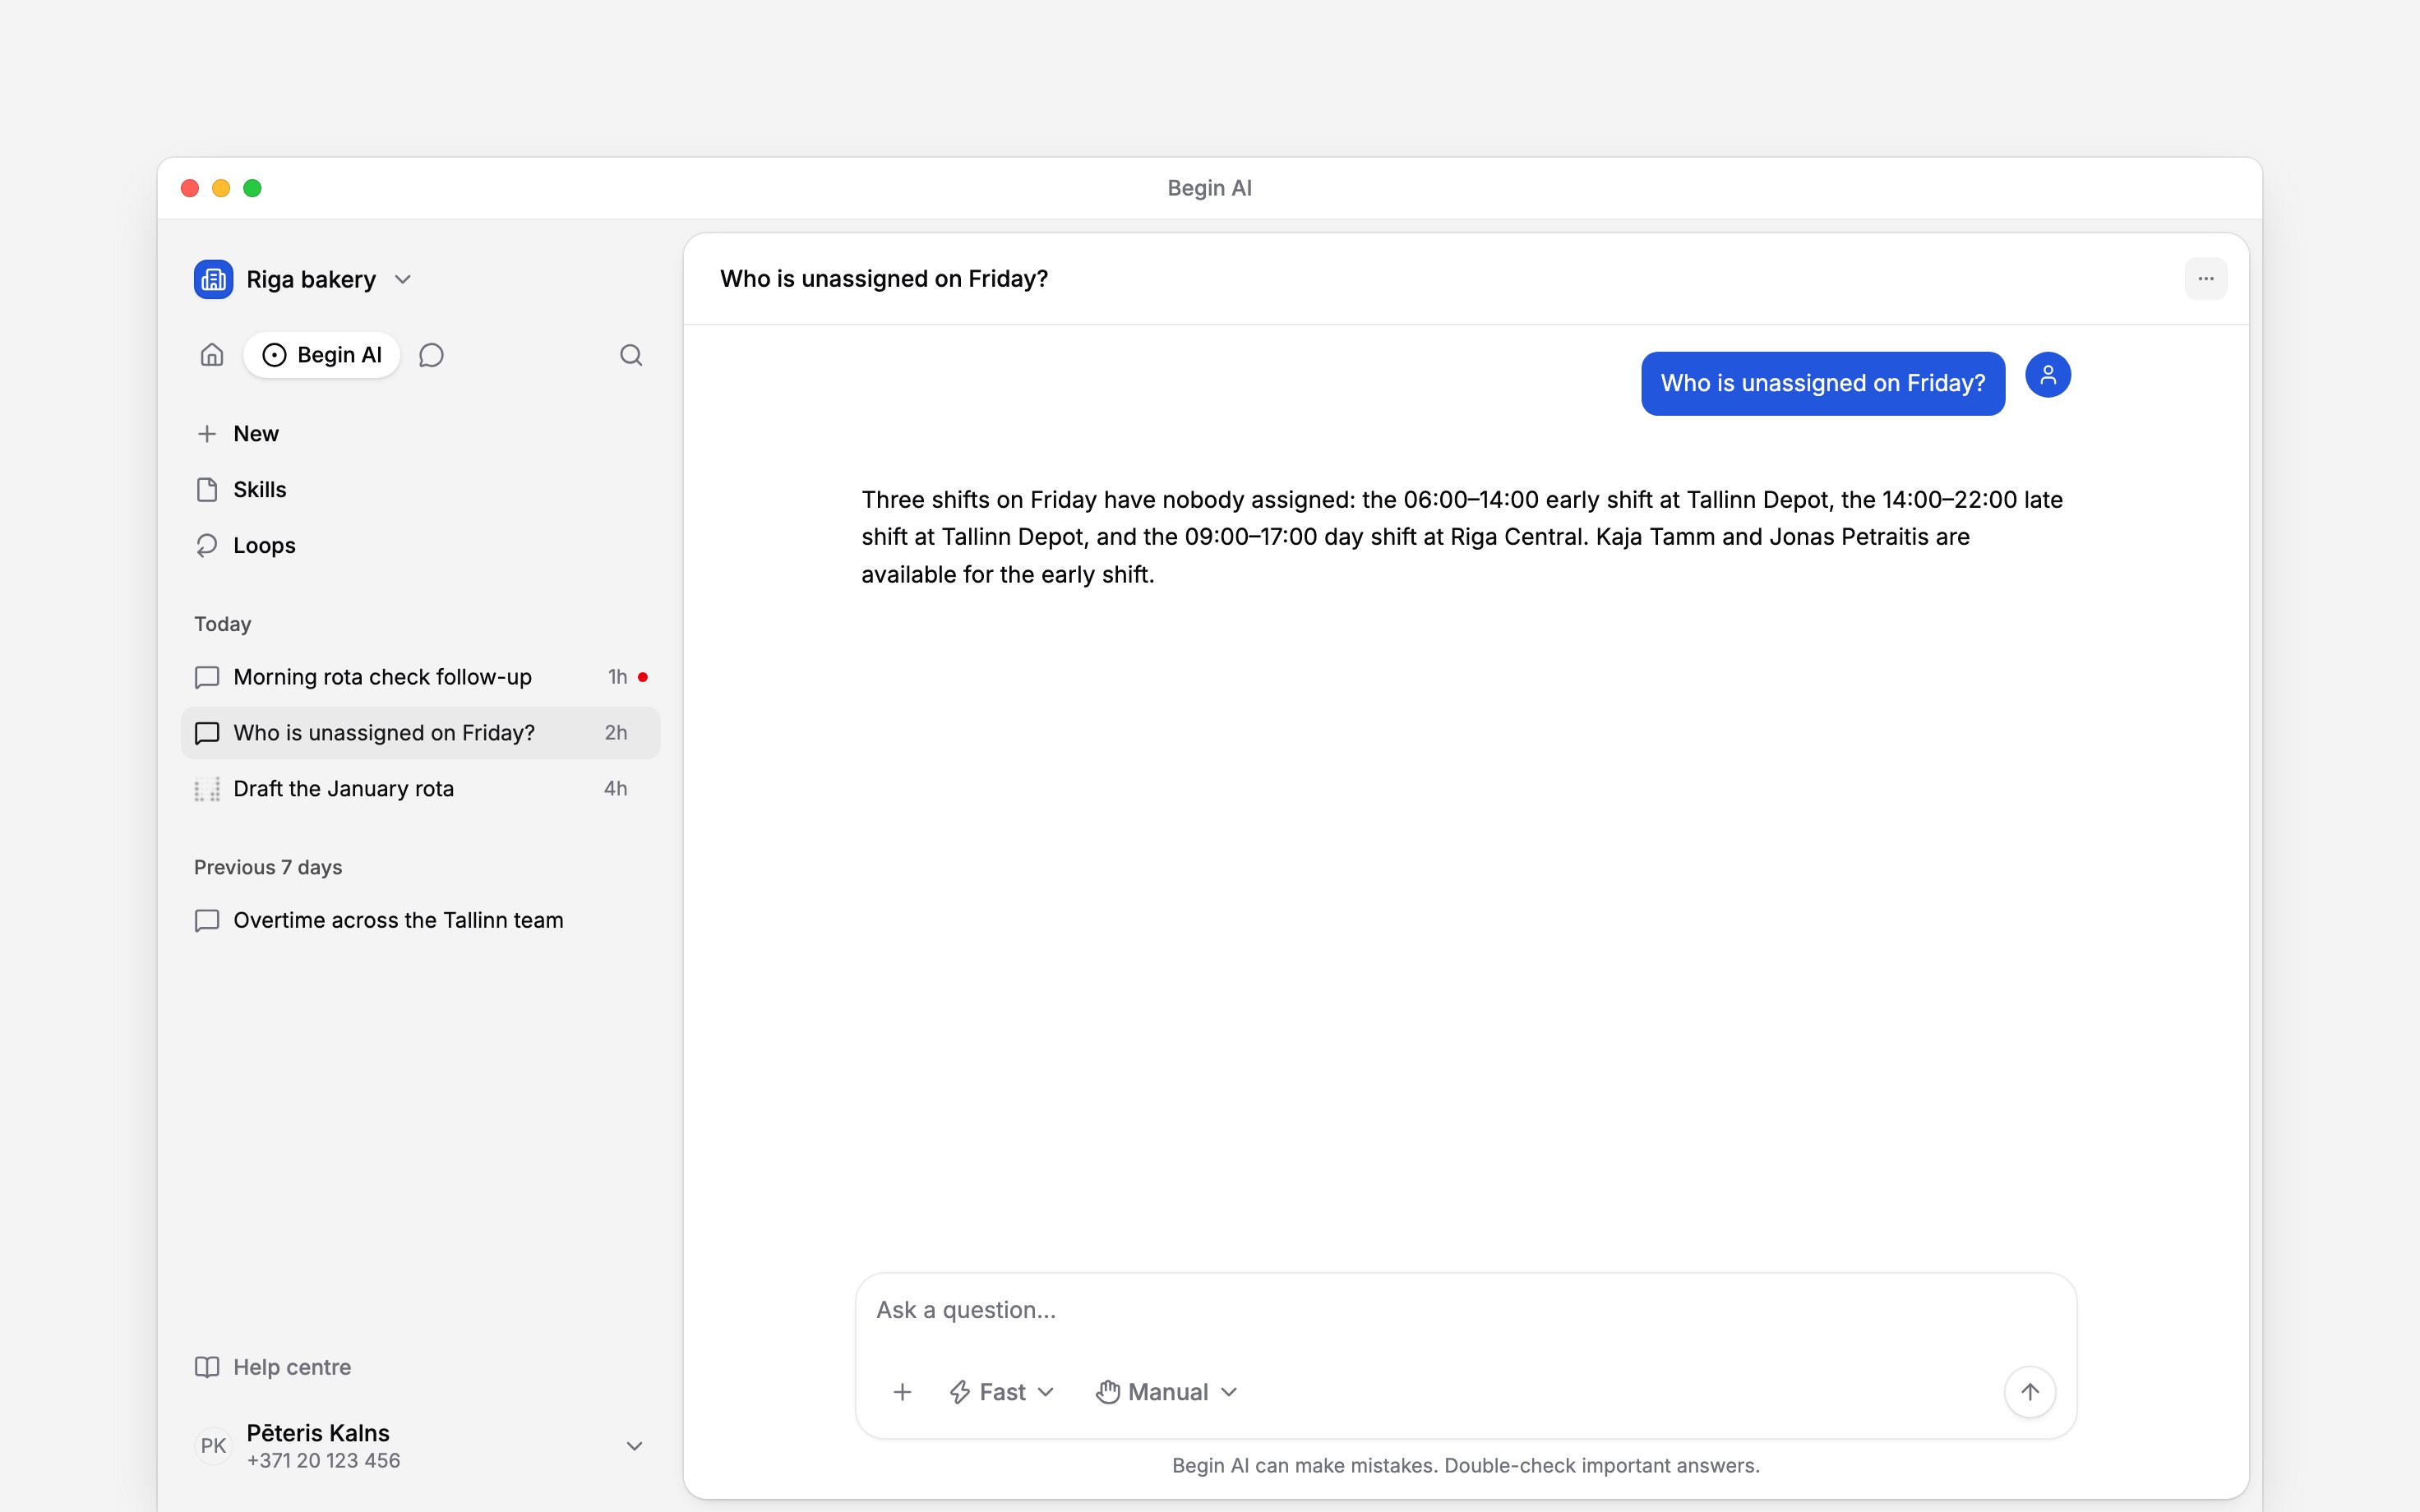Open the Home icon in sidebar
2420x1512 pixels.
(211, 355)
